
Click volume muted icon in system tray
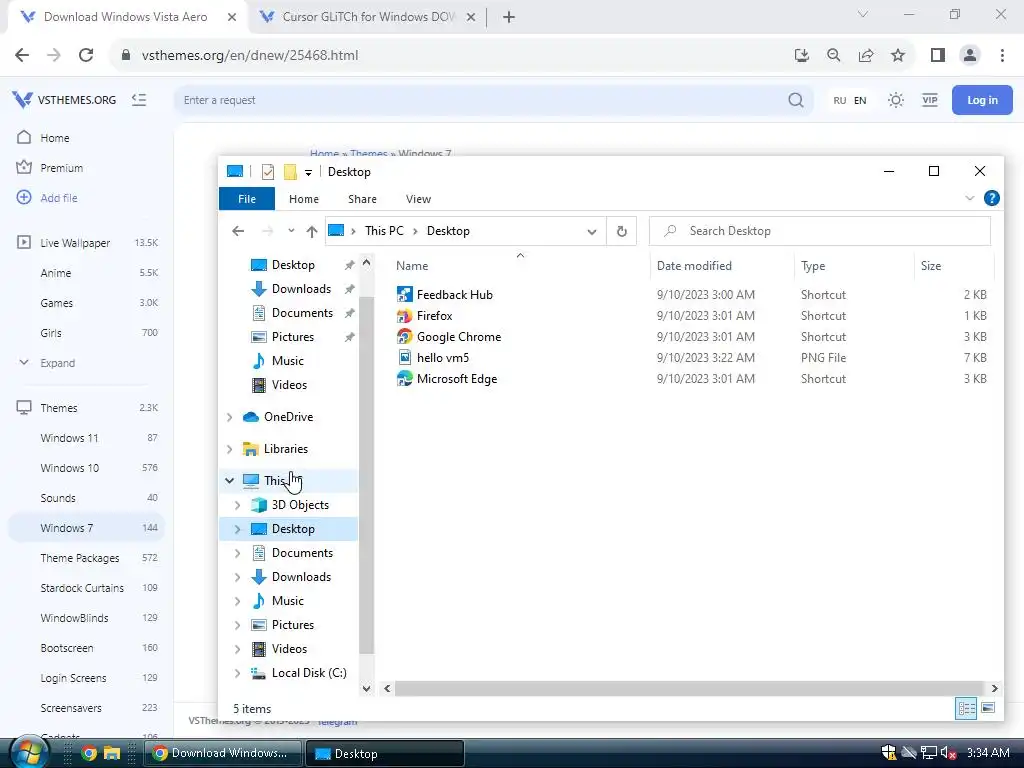coord(948,753)
